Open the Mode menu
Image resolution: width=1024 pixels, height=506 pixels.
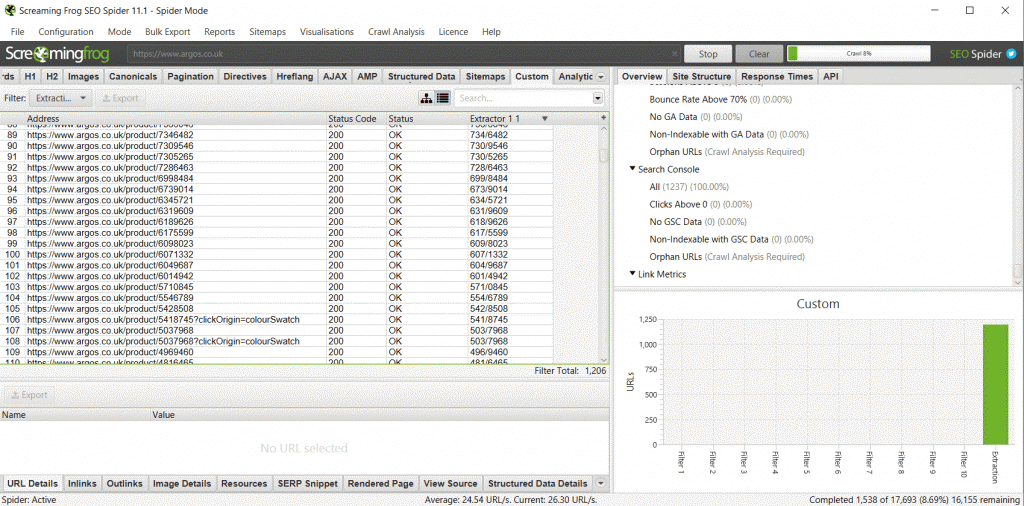pyautogui.click(x=120, y=31)
